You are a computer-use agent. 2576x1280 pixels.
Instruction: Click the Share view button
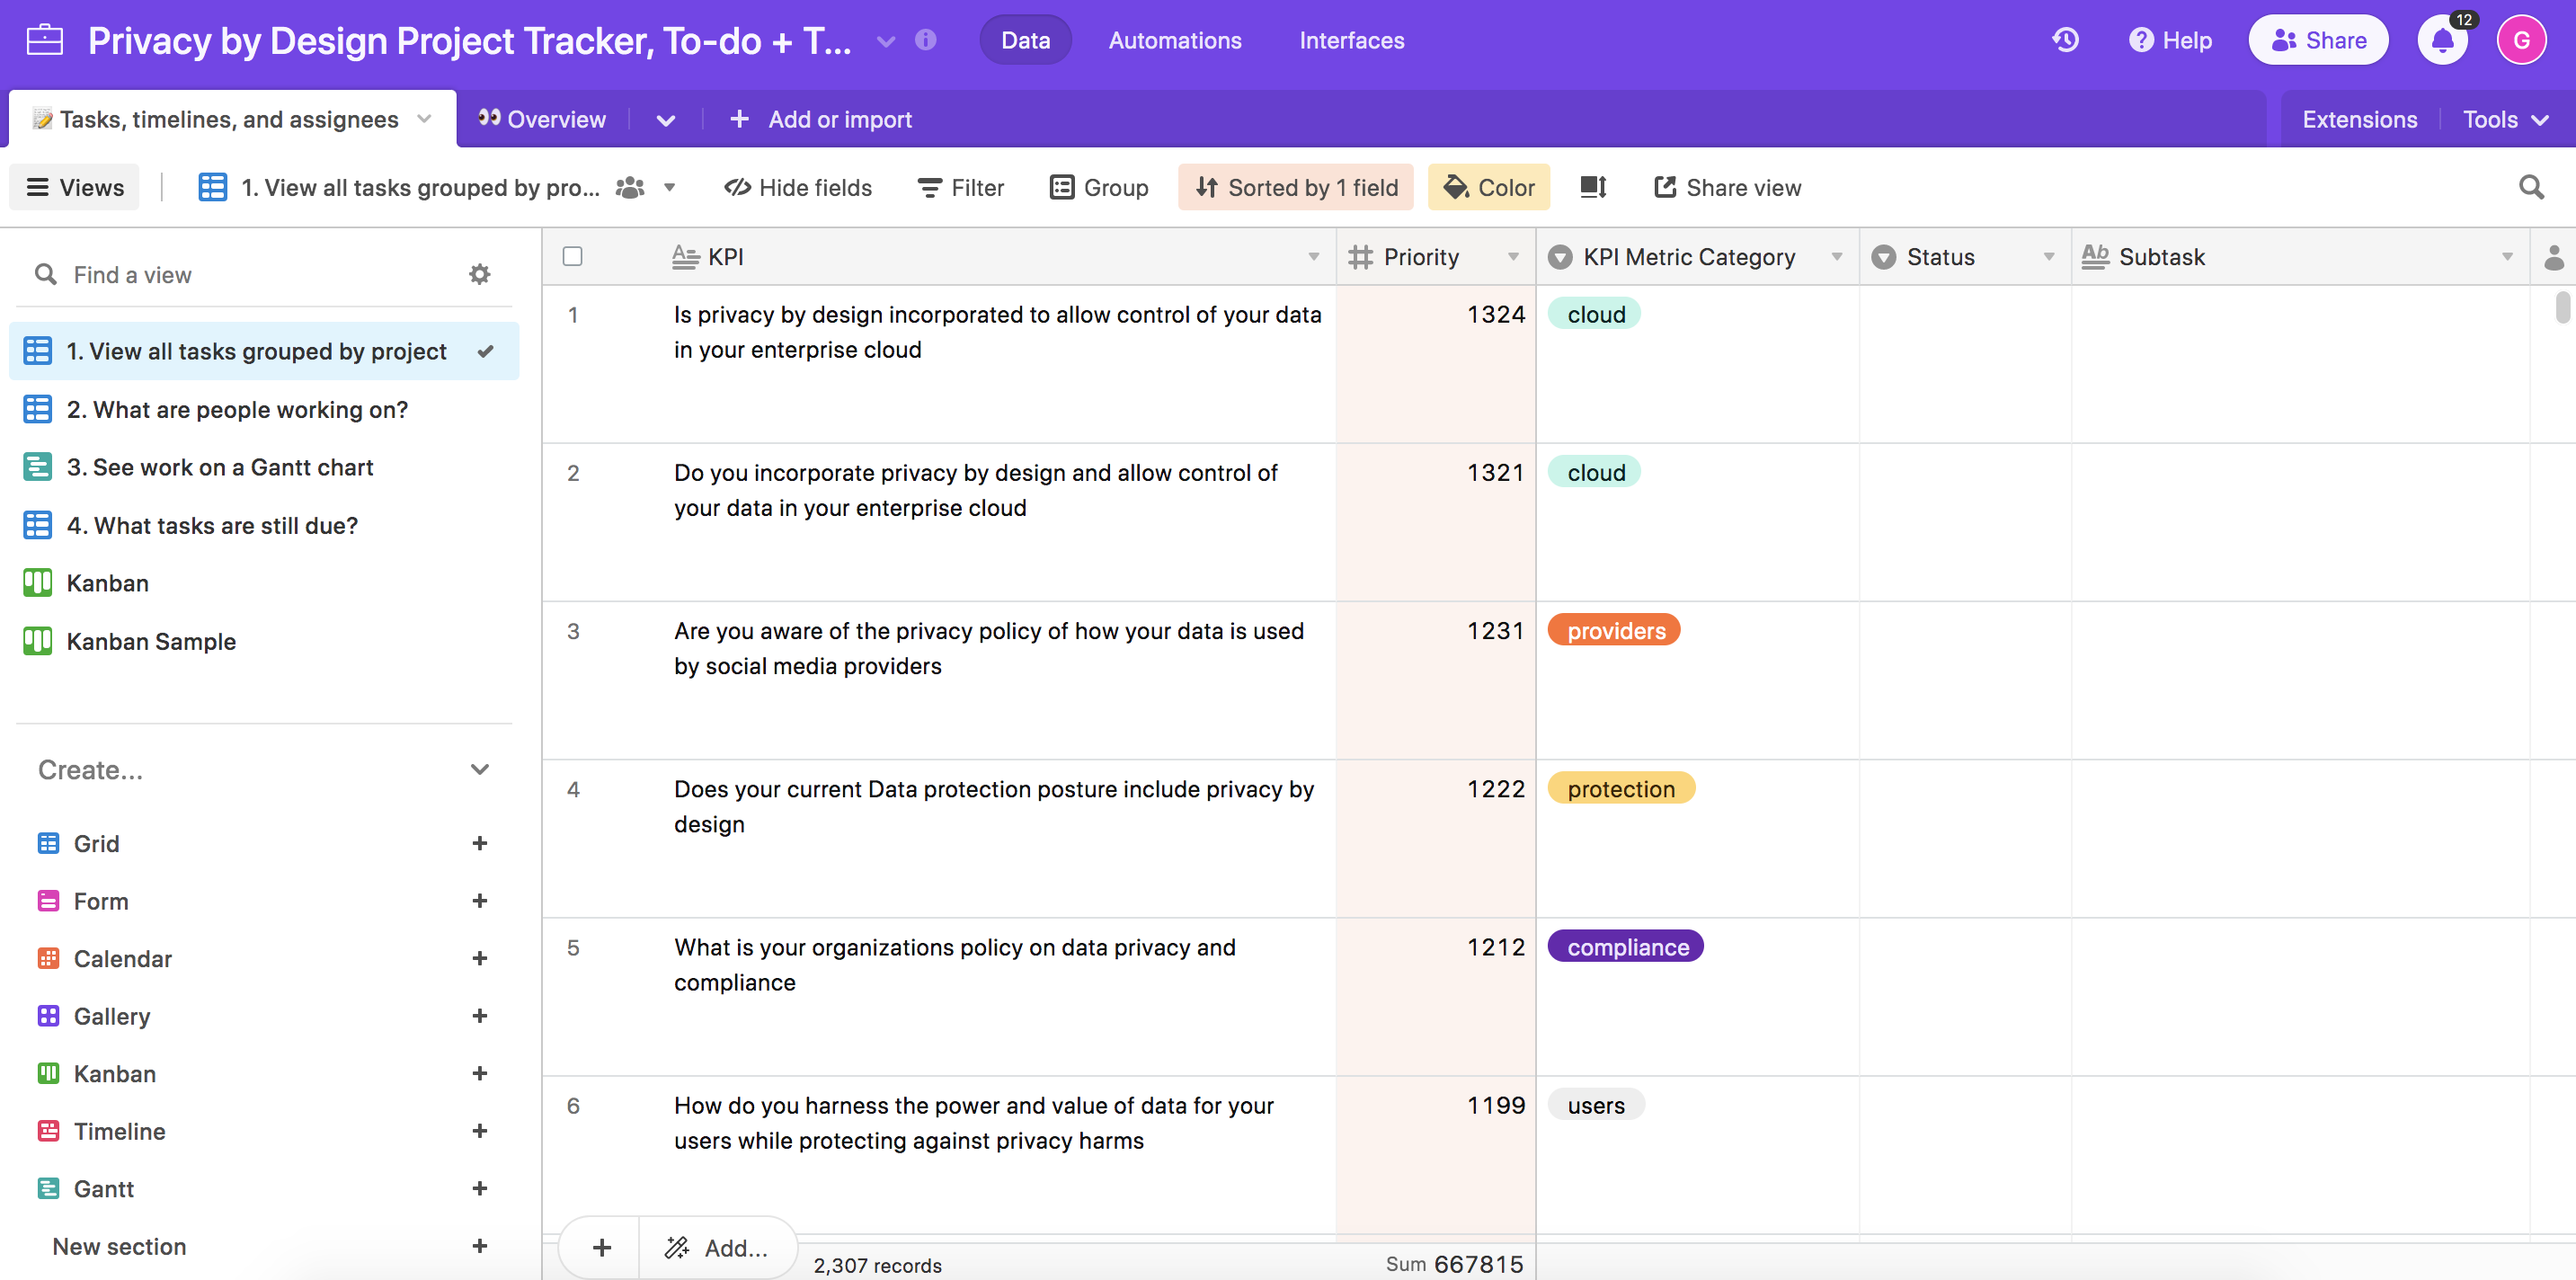coord(1728,187)
